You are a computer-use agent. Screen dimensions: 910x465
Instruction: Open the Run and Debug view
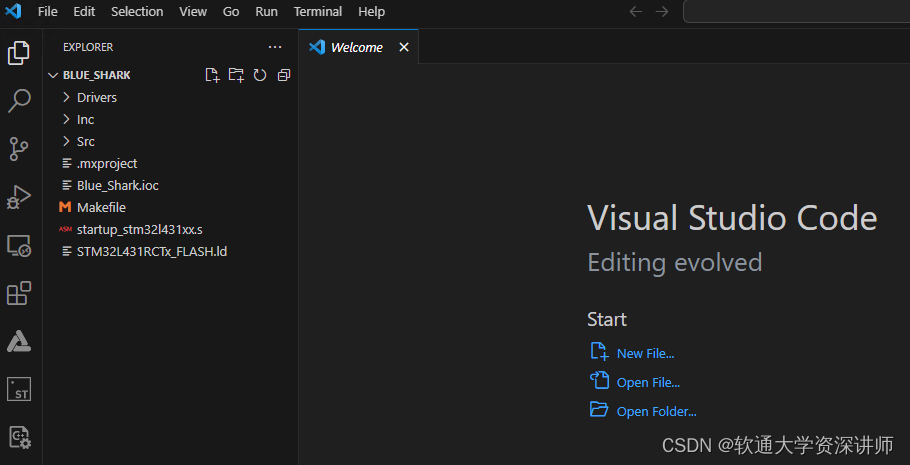pyautogui.click(x=19, y=197)
